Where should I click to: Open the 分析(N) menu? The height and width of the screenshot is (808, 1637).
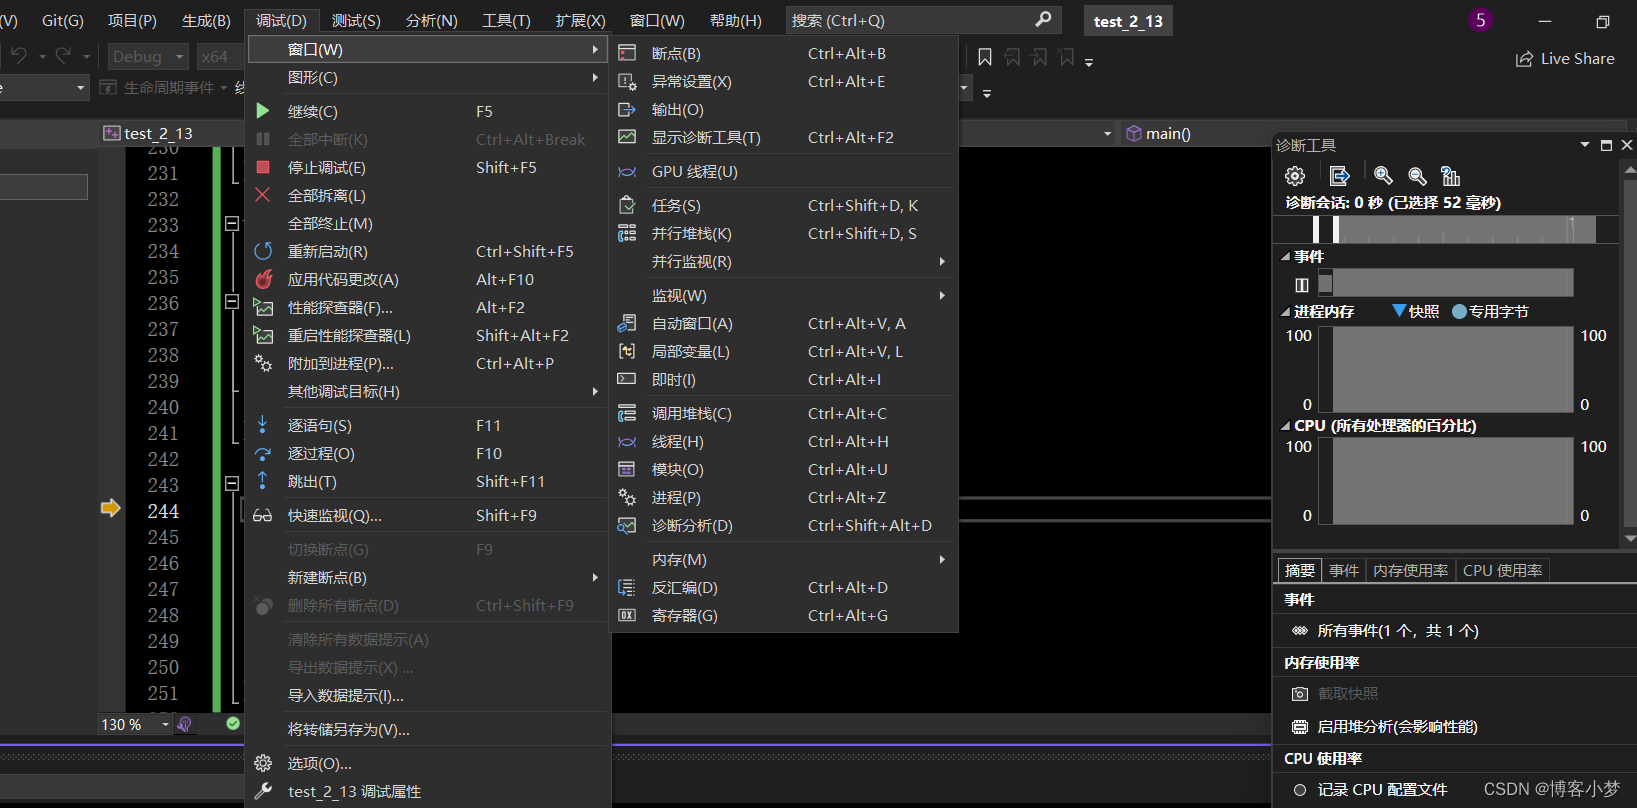(x=432, y=21)
